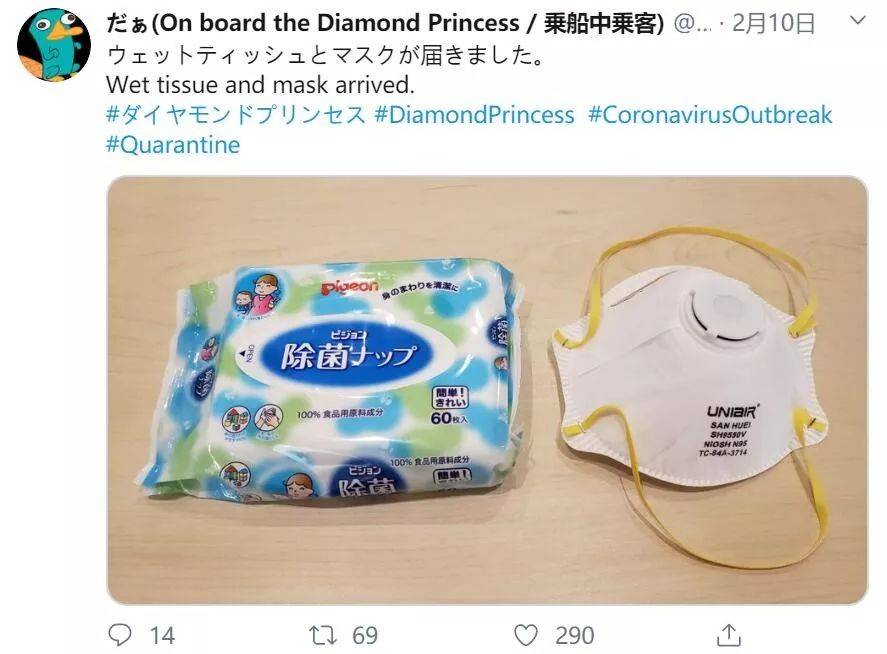The width and height of the screenshot is (887, 654).
Task: Click the reply count 14
Action: tap(162, 635)
